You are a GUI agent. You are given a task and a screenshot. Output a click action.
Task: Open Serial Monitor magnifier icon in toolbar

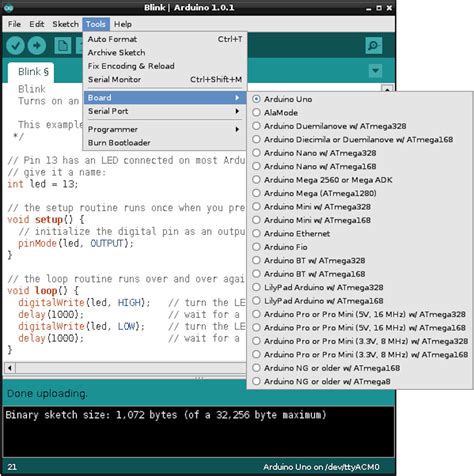373,46
